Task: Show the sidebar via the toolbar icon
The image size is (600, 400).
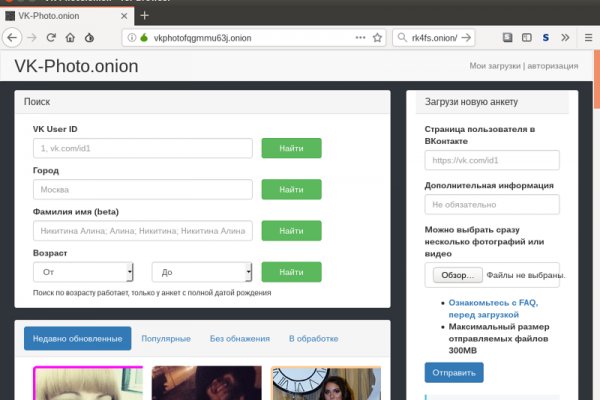Action: [527, 38]
